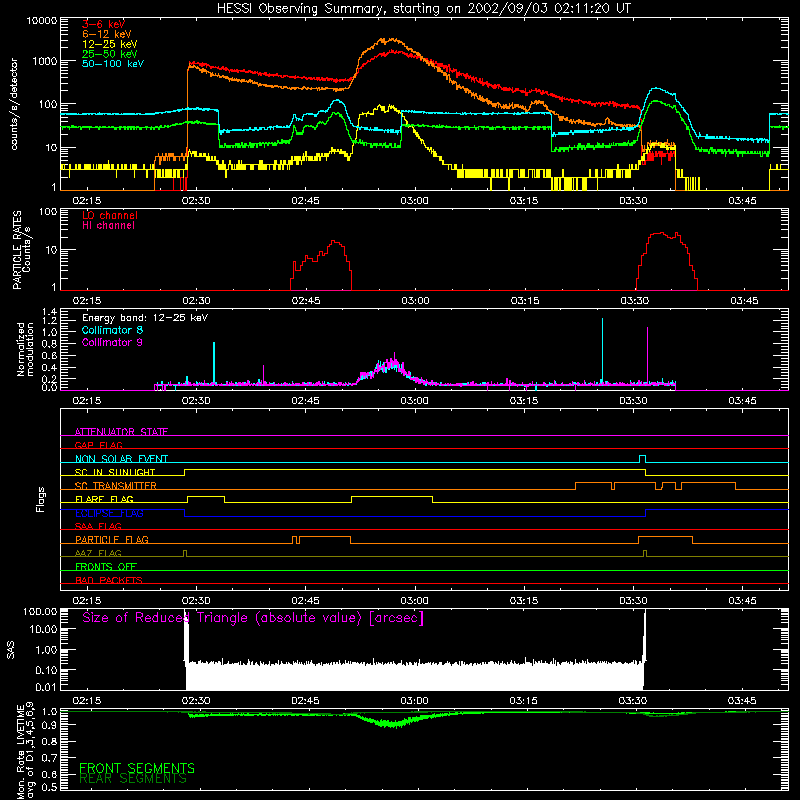Click the 0.7 livetime axis tick value
800x800 pixels.
(x=50, y=757)
